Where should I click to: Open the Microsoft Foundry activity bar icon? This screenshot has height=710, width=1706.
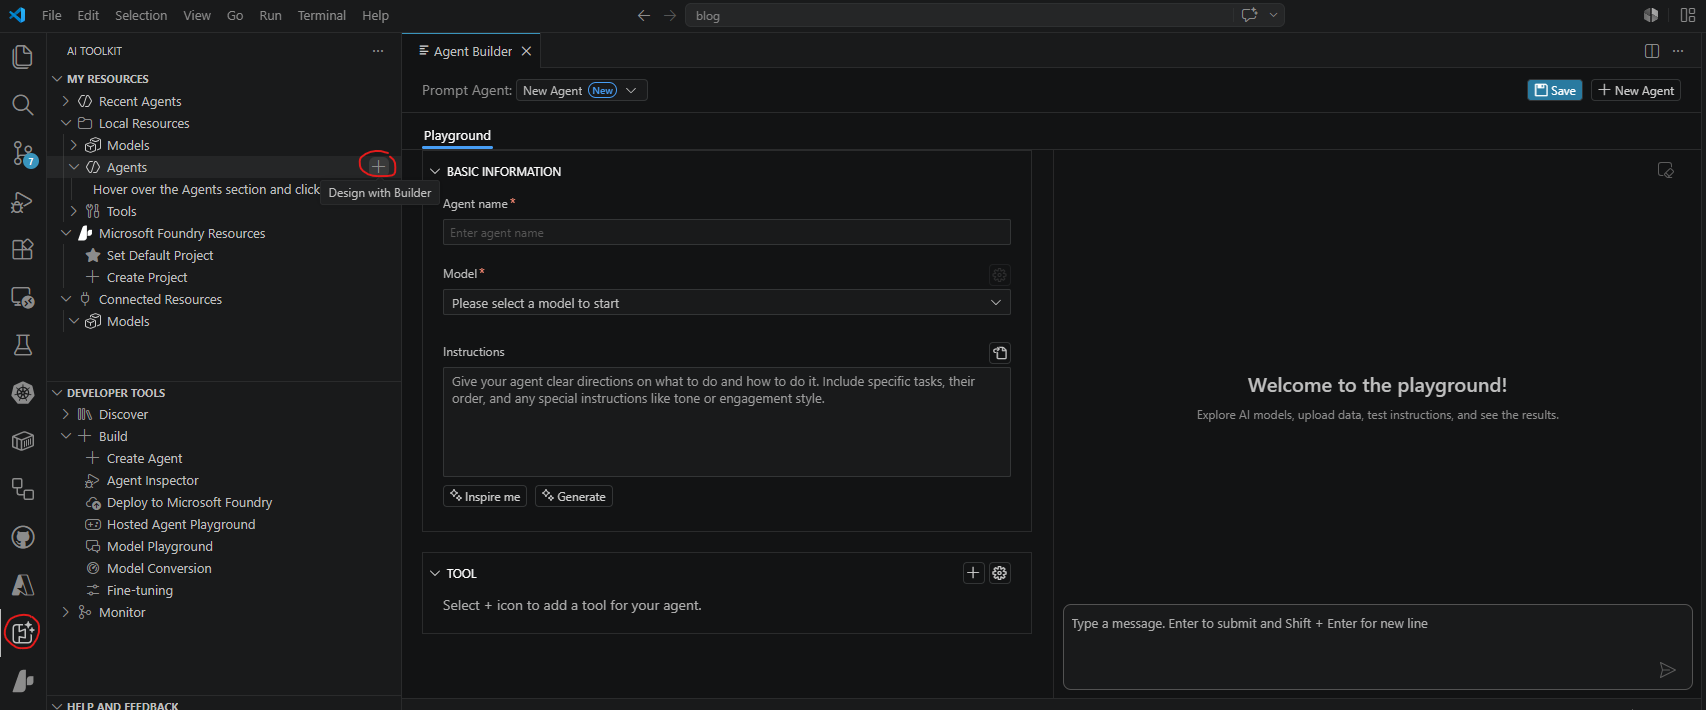[22, 680]
